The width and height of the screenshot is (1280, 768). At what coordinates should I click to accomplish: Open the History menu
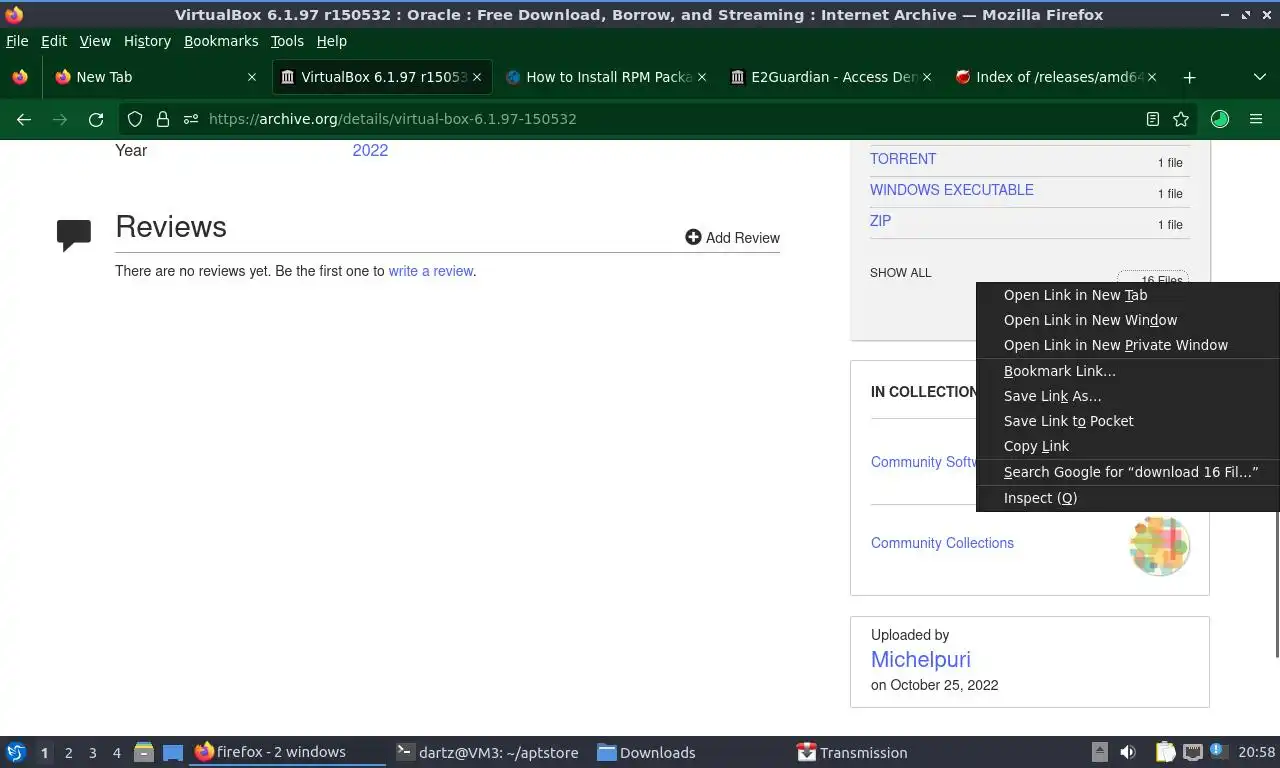click(147, 41)
